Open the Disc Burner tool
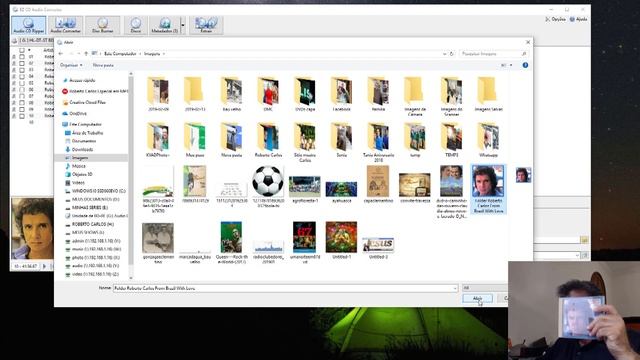 pyautogui.click(x=102, y=25)
